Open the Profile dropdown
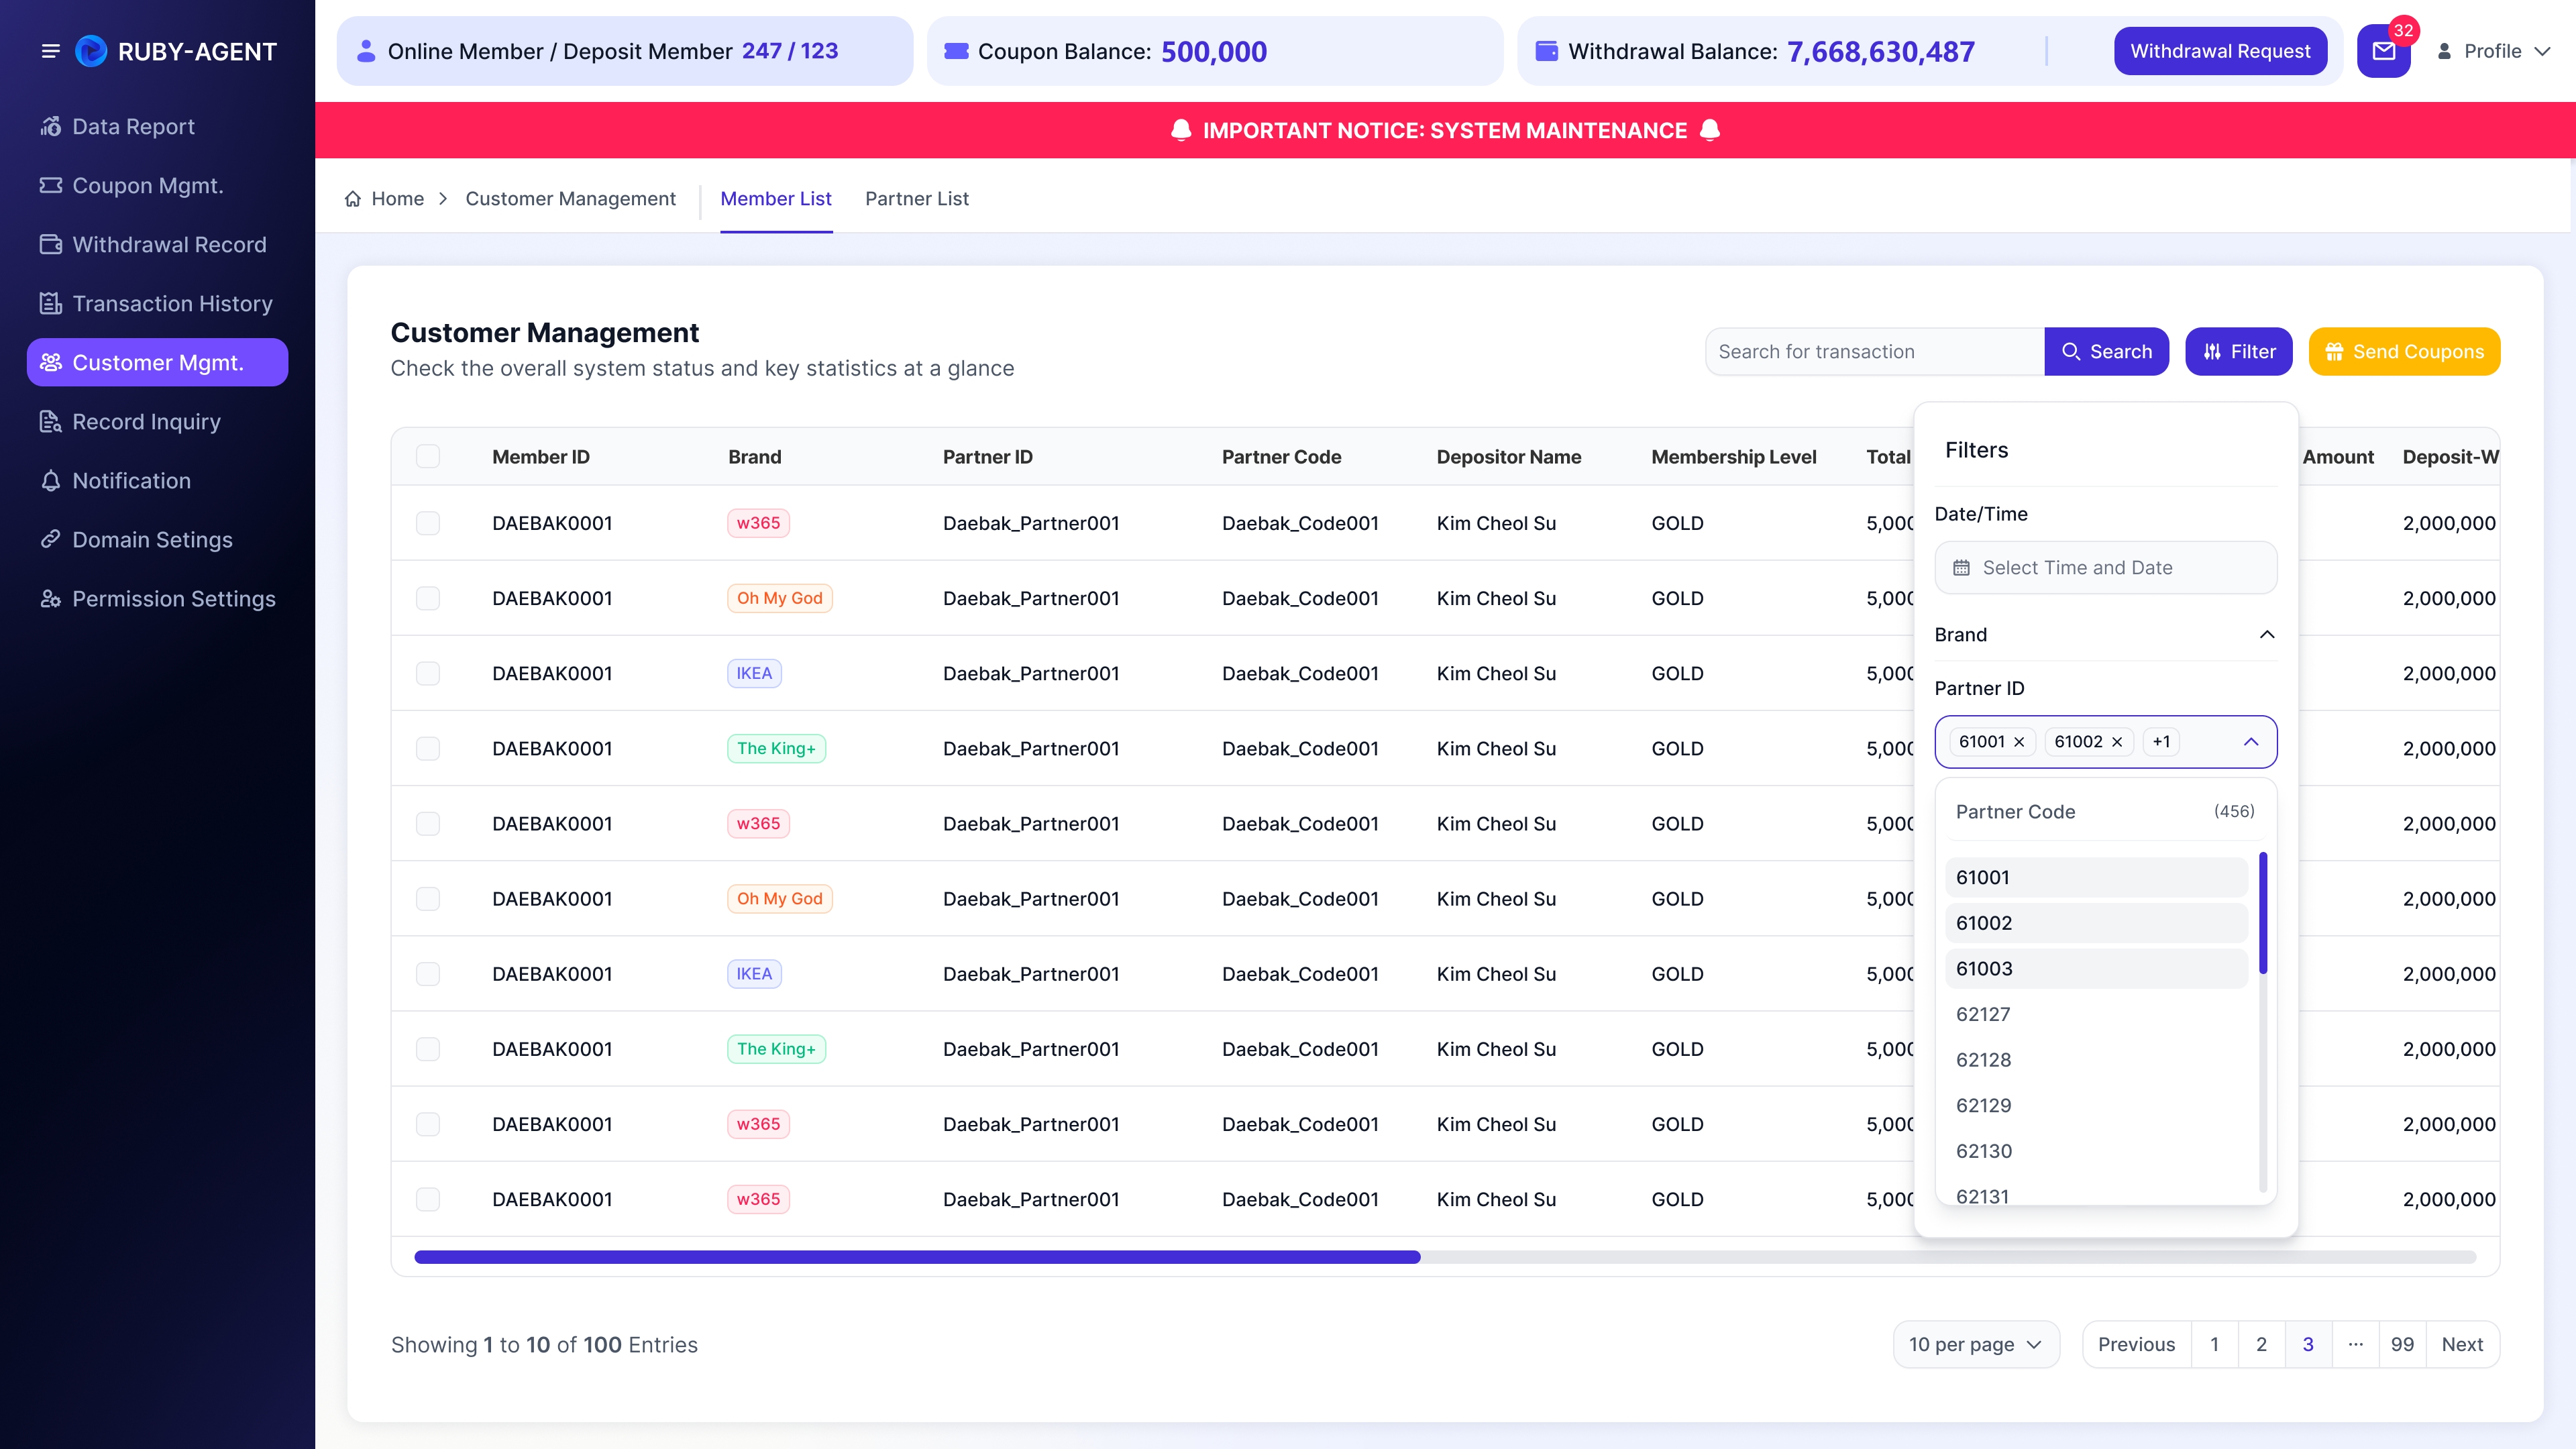Image resolution: width=2576 pixels, height=1449 pixels. click(x=2494, y=51)
